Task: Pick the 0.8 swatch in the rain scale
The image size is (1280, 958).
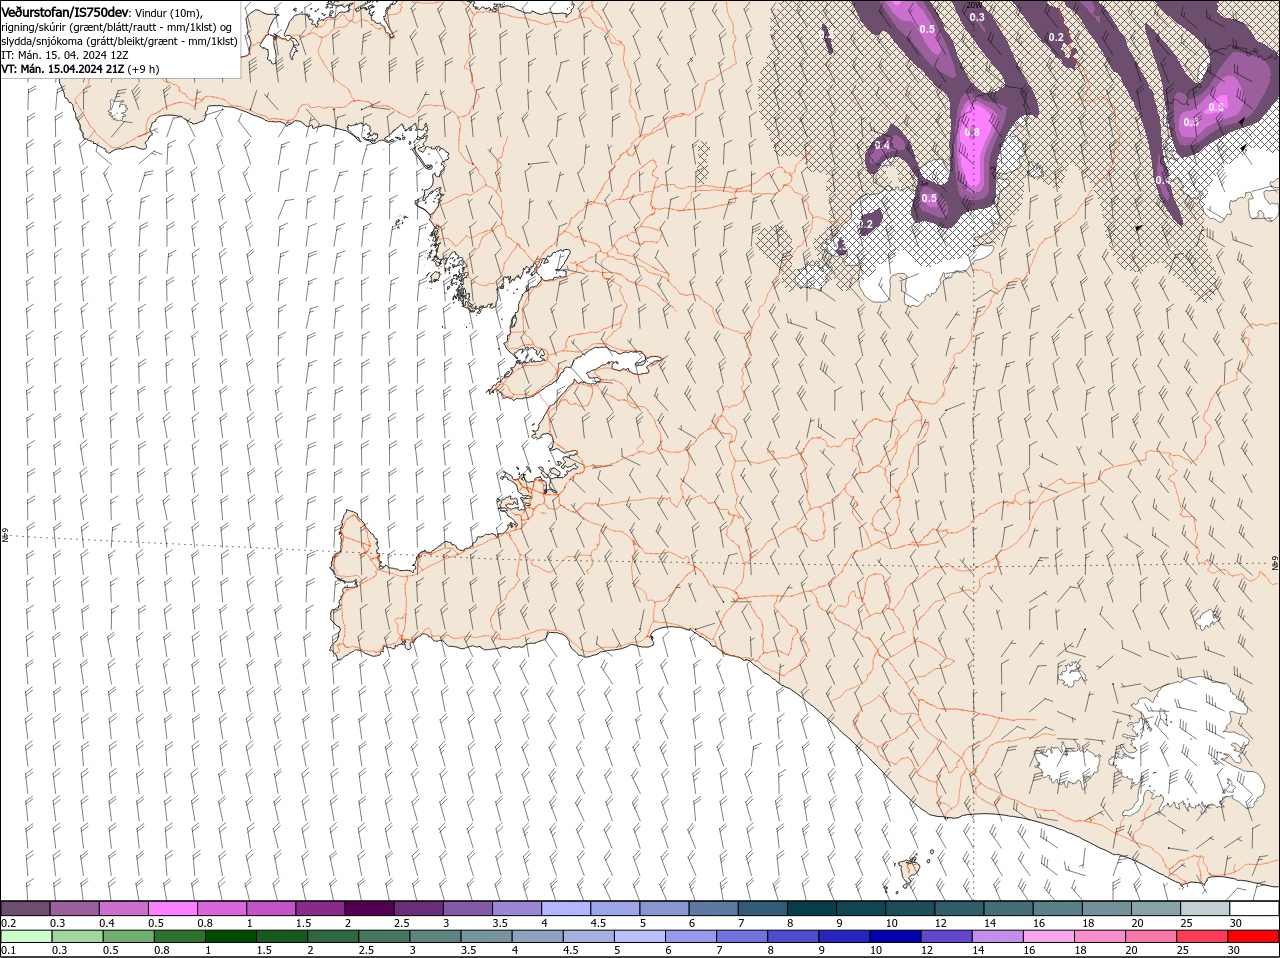Action: 179,937
